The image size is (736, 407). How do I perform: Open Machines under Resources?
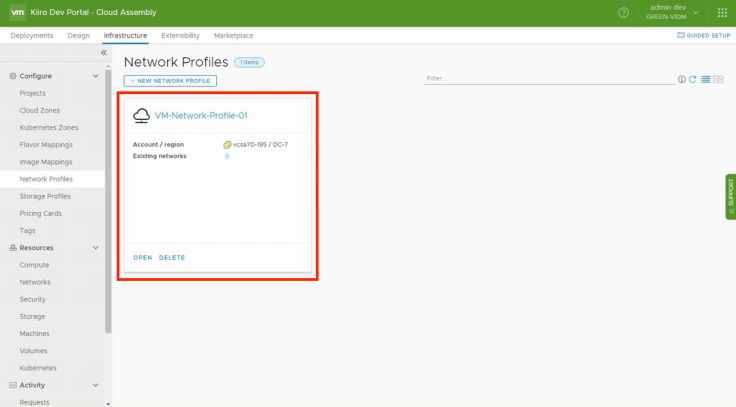(34, 334)
